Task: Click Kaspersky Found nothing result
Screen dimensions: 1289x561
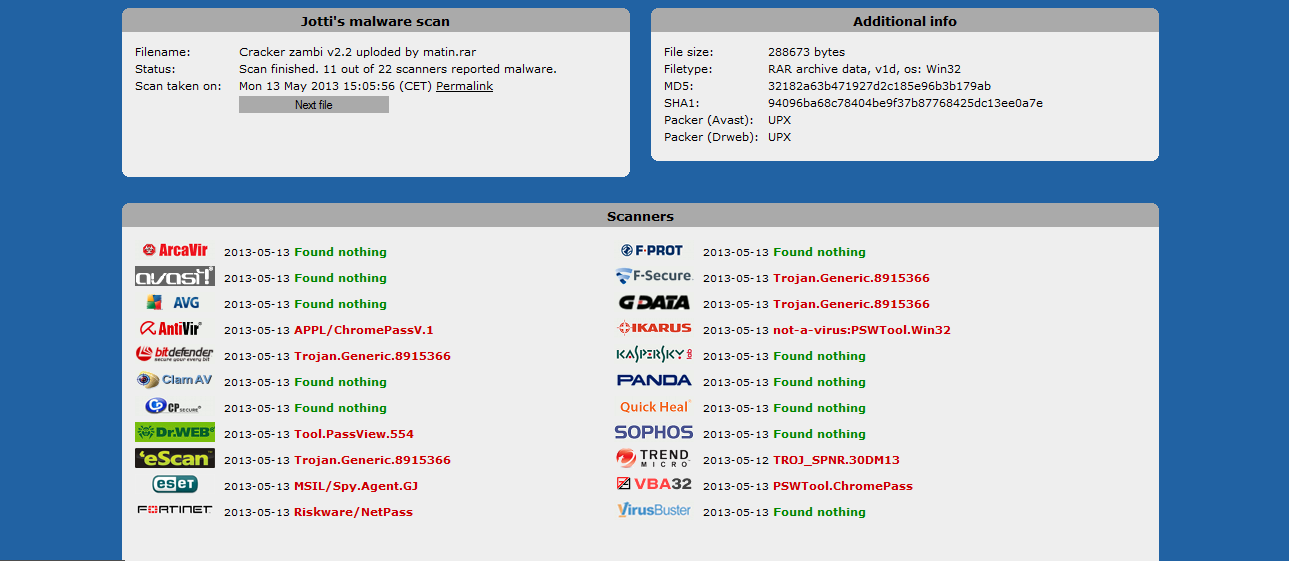Action: (819, 356)
